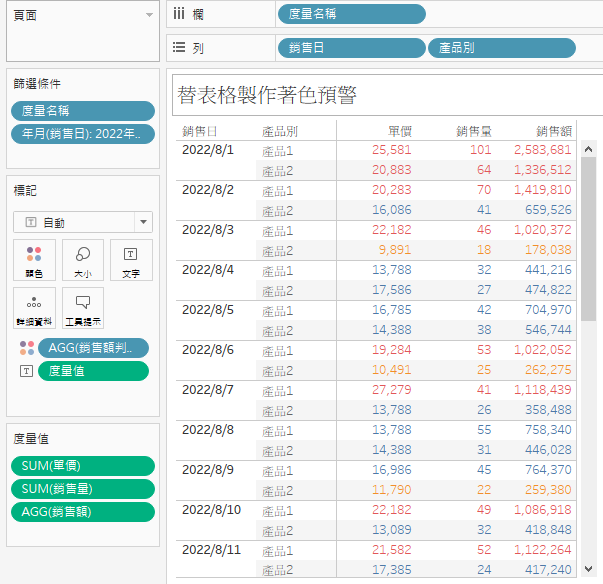Select the AGG(銷售額) measure value pill
Image resolution: width=603 pixels, height=584 pixels.
pyautogui.click(x=83, y=512)
